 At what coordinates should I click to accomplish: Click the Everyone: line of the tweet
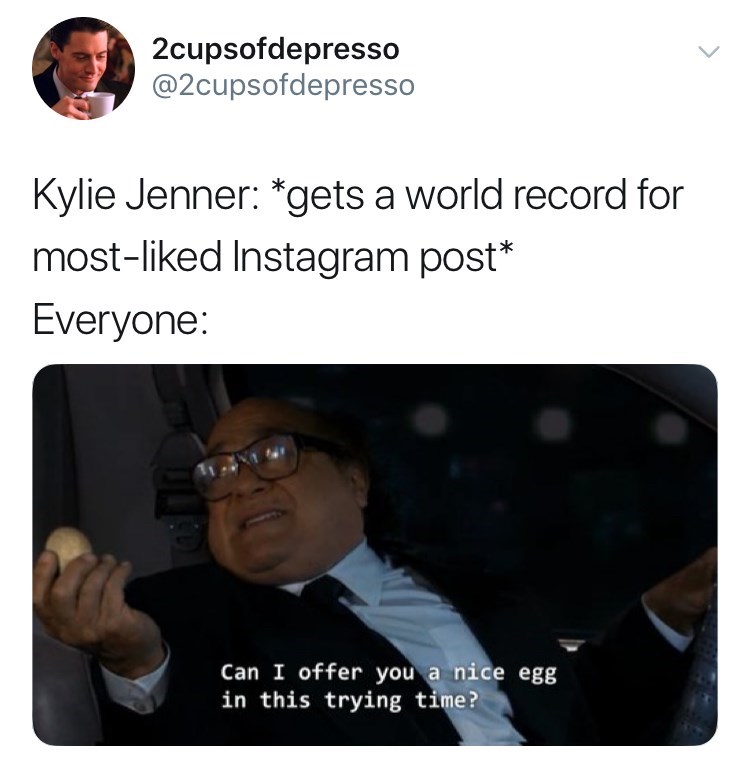pos(120,321)
